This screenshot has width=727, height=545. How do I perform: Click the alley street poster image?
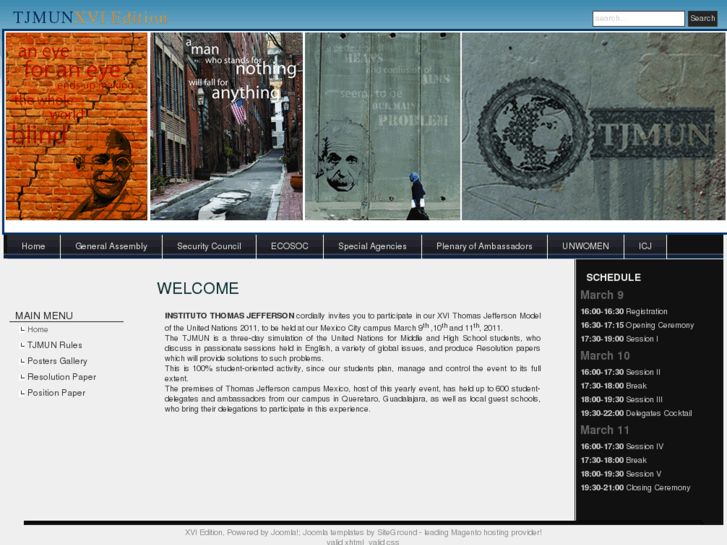226,126
